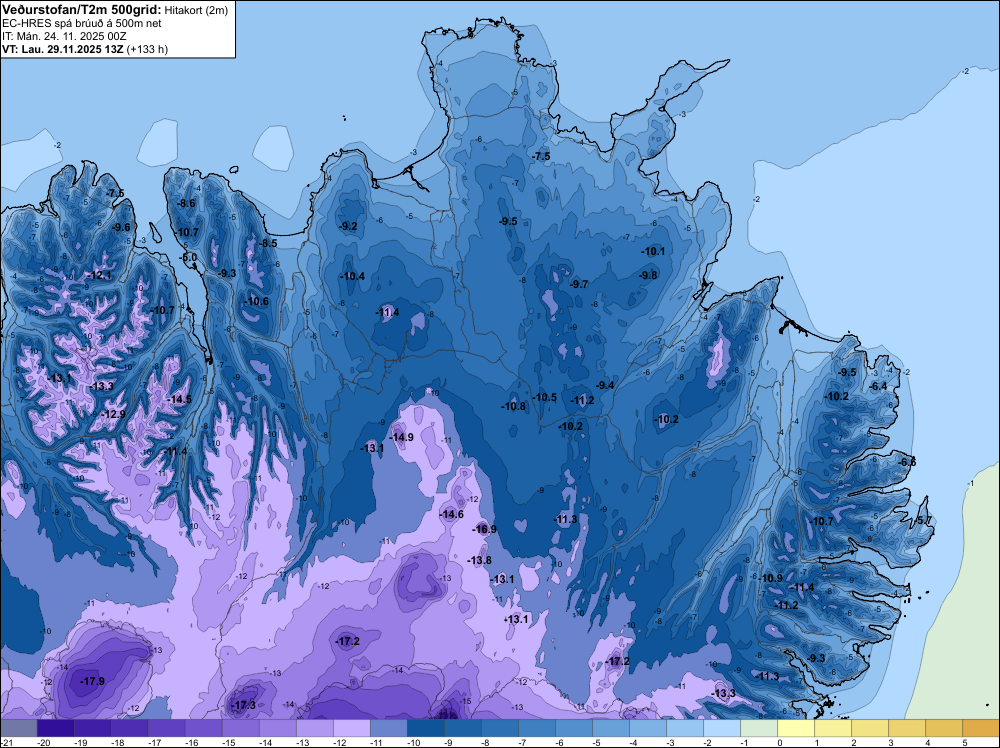Click the -15 label on the legend scale
Image resolution: width=1000 pixels, height=748 pixels.
(228, 742)
